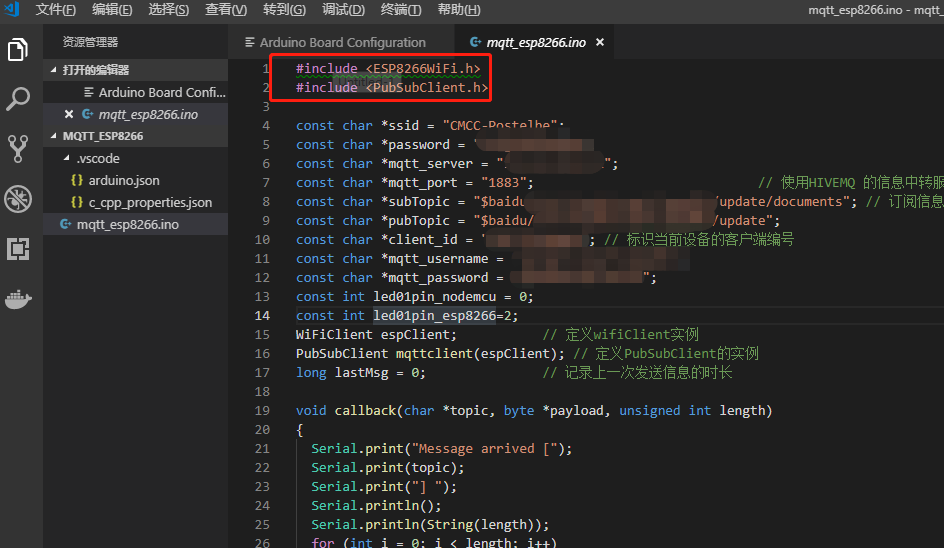Click the *ssid declaration line
Screen dimensions: 944x548
(430, 125)
